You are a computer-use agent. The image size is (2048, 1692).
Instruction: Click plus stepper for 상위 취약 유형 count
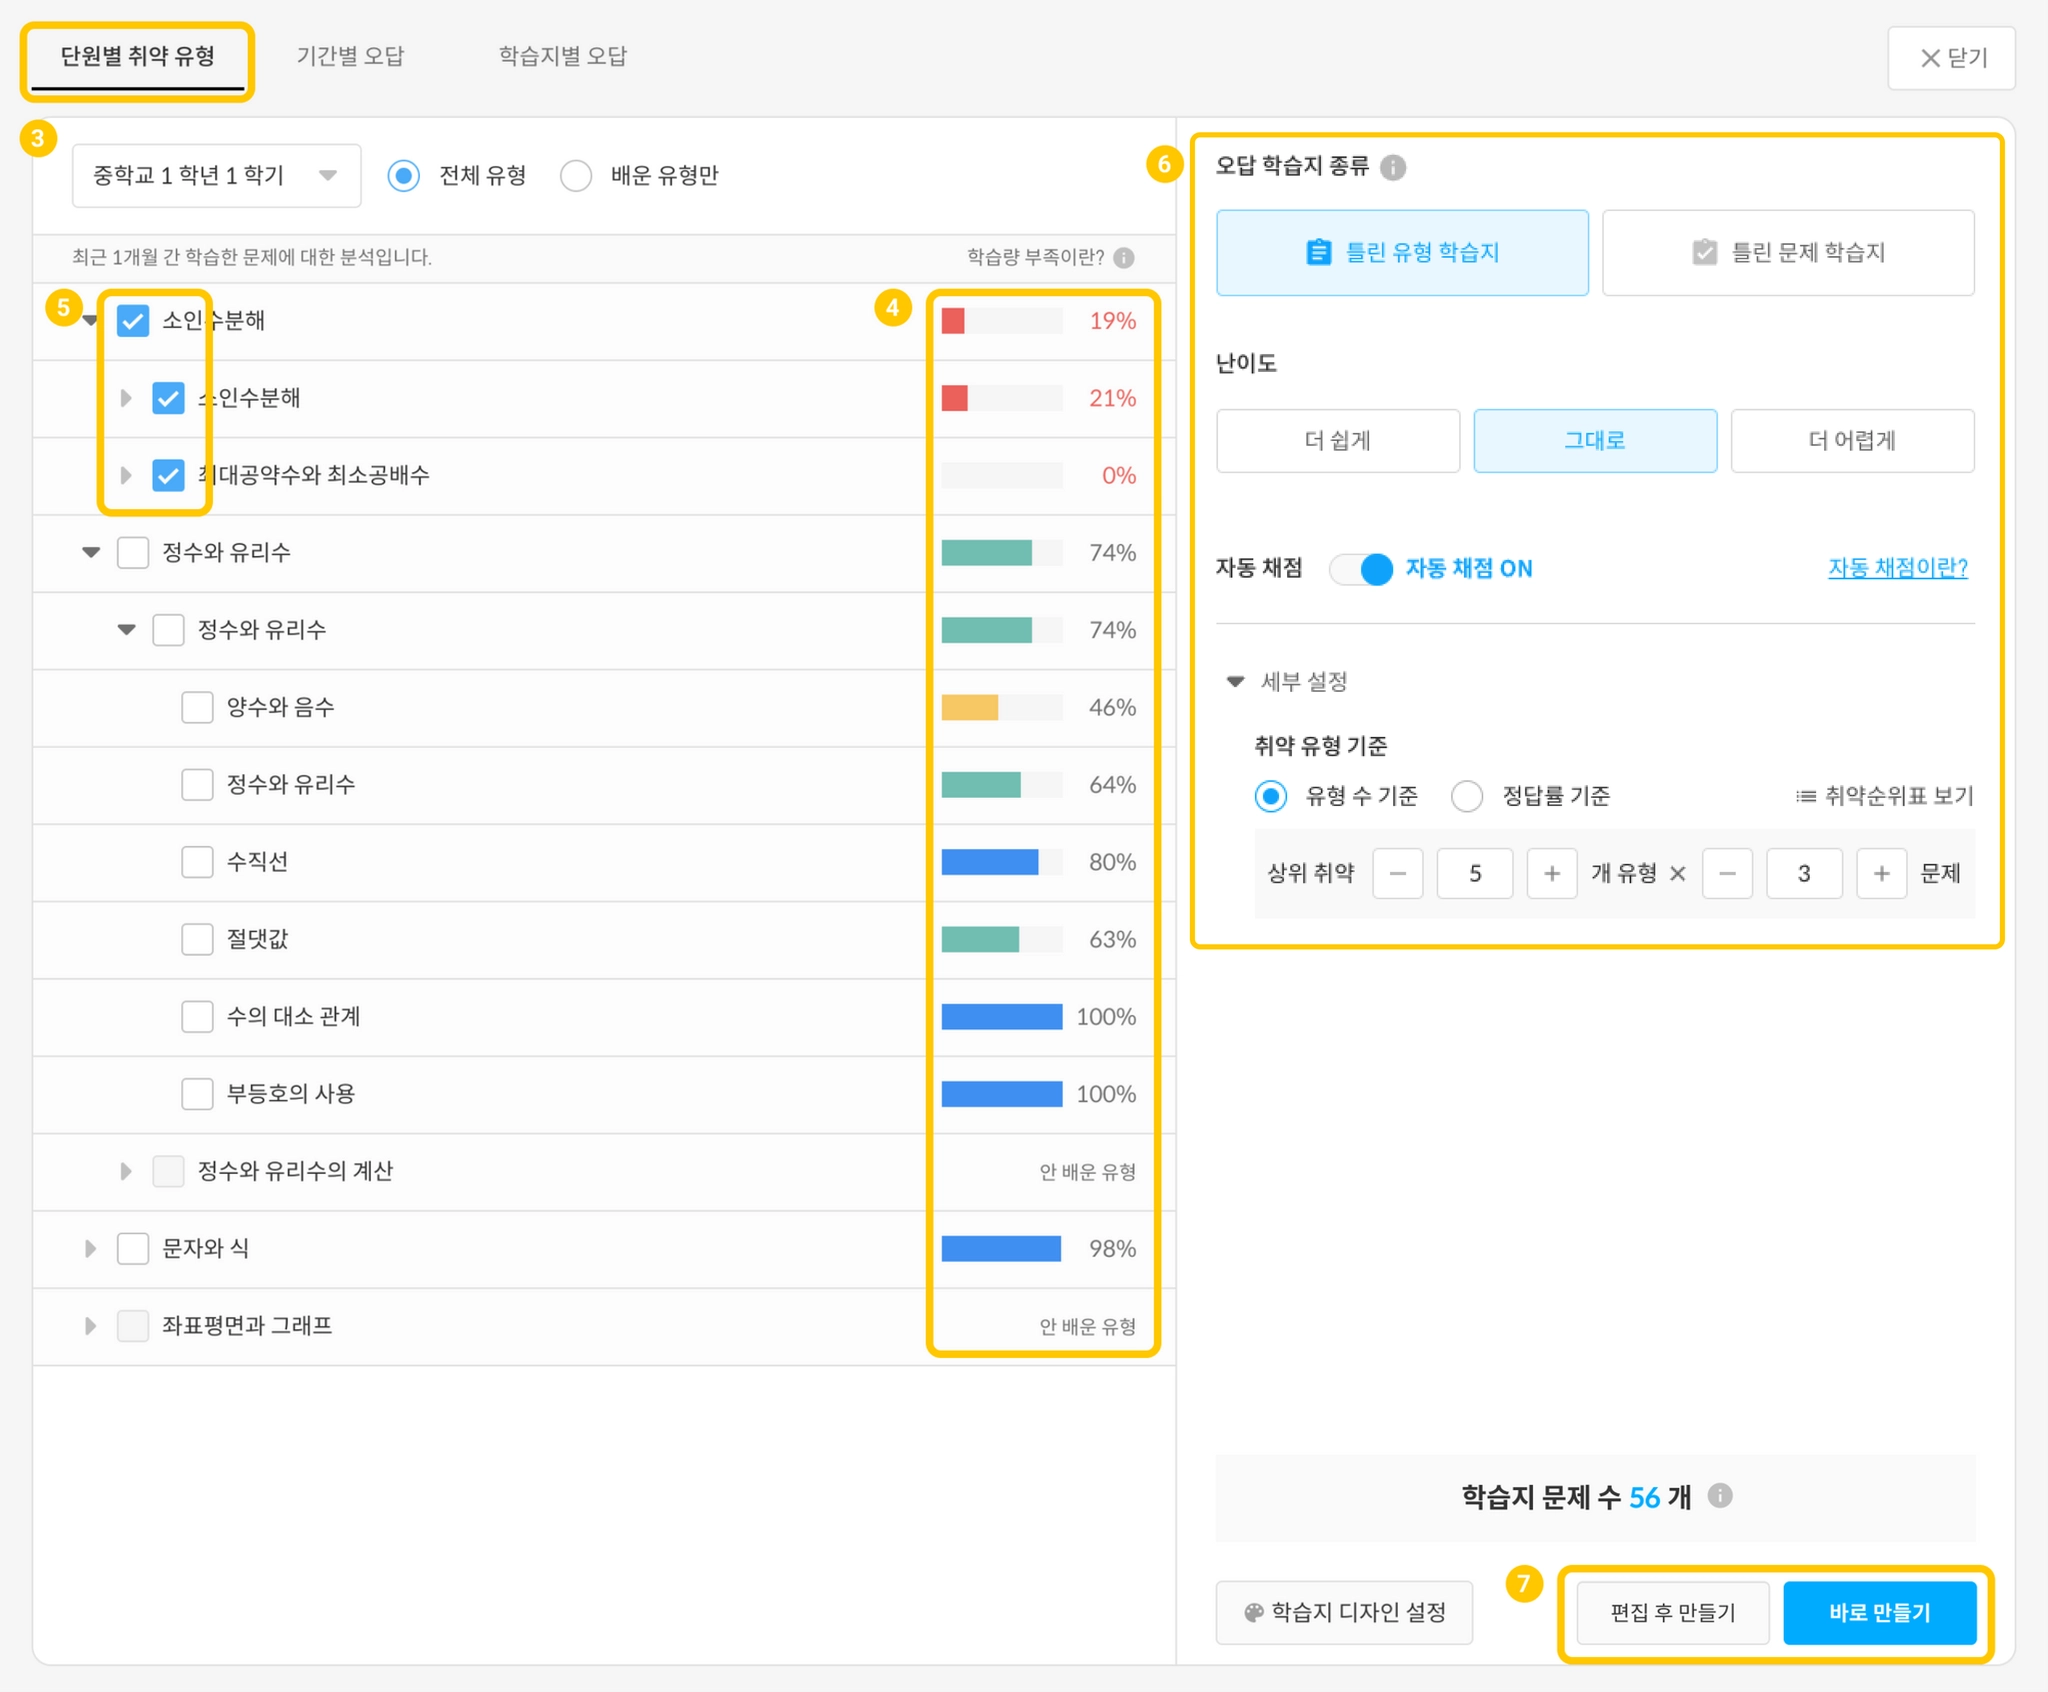pos(1551,874)
